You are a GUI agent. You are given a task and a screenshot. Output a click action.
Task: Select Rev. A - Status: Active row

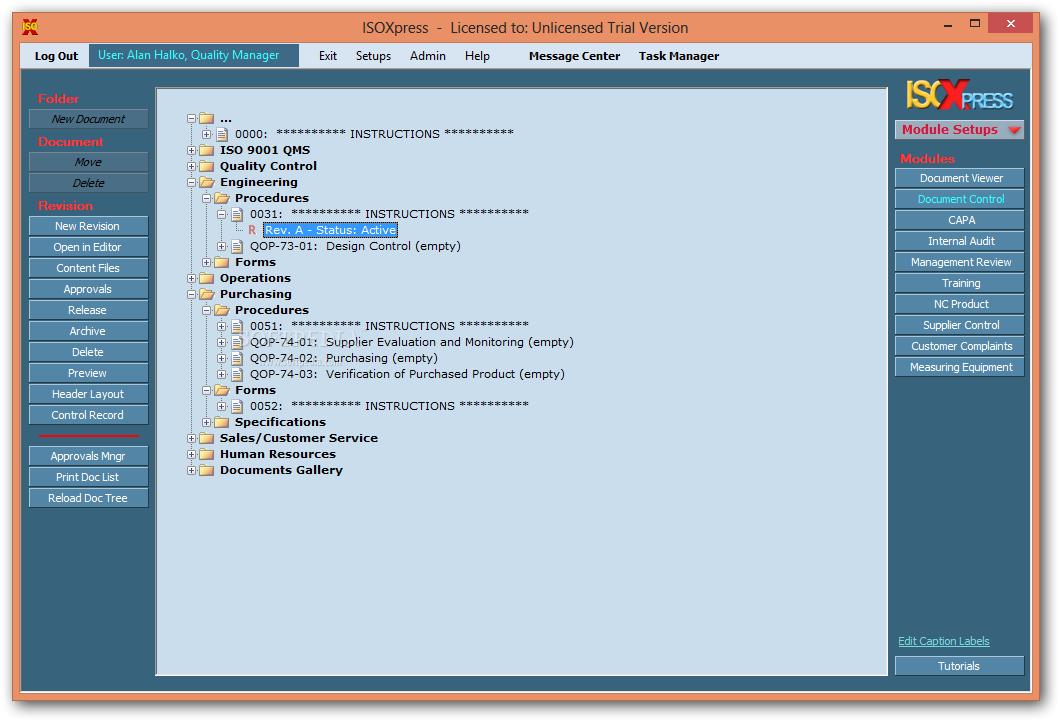point(330,230)
